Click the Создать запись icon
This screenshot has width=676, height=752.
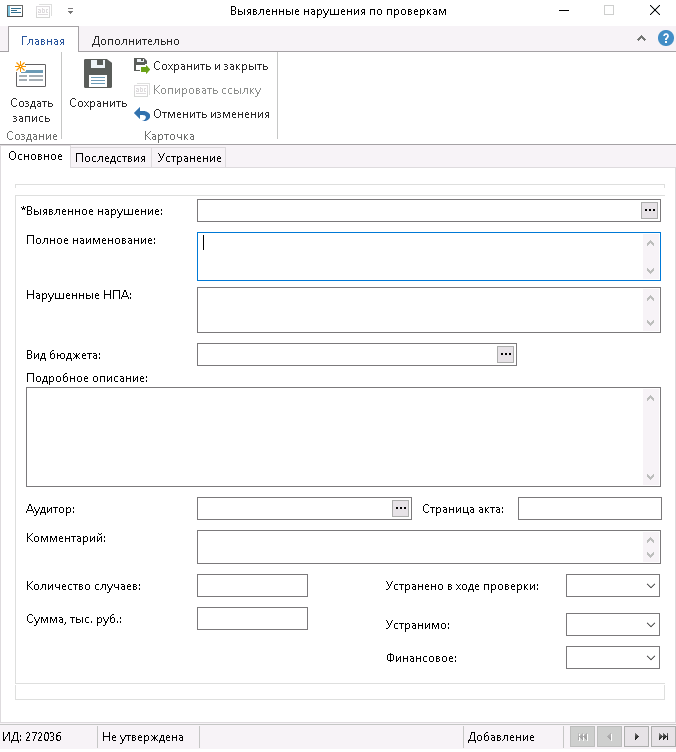(31, 75)
